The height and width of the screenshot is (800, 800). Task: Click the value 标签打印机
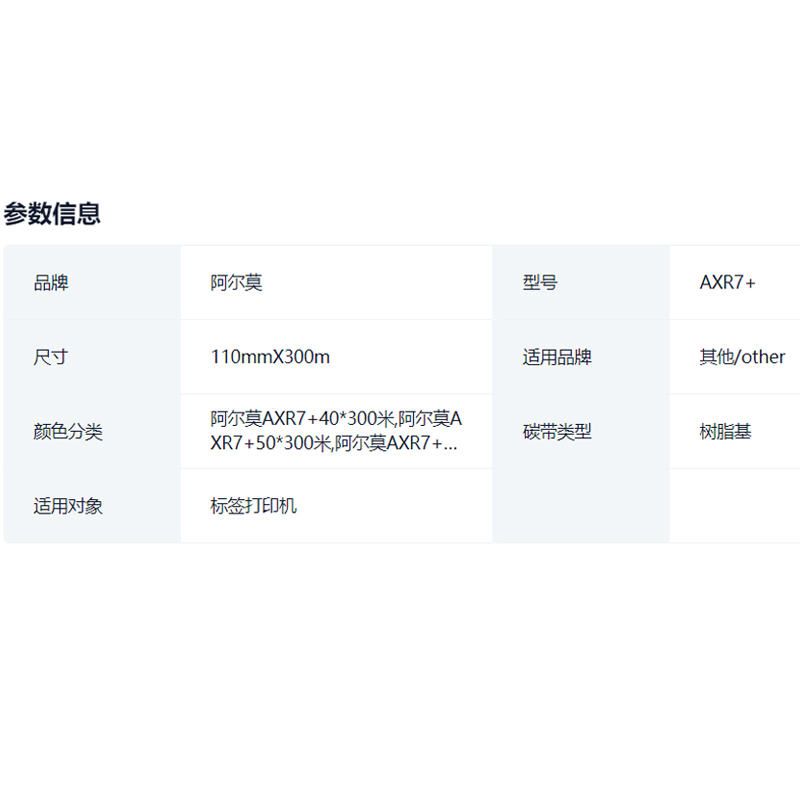click(253, 506)
